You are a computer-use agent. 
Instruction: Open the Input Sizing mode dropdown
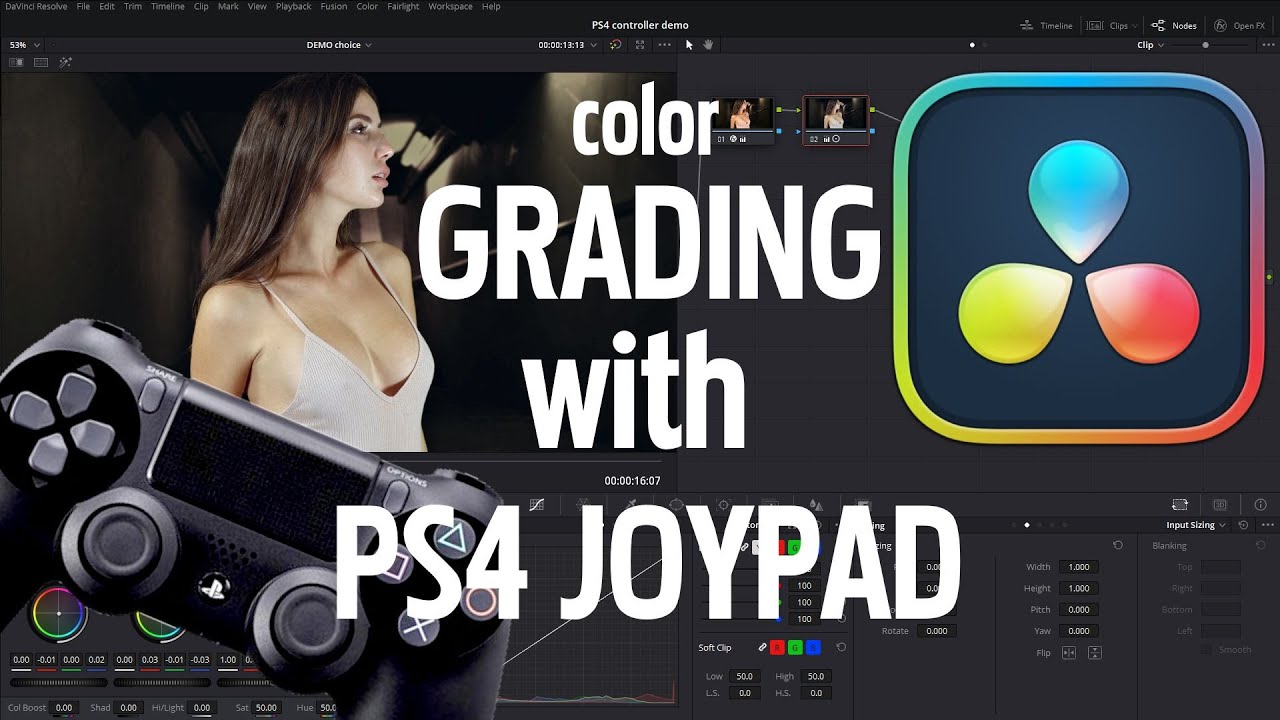coord(1196,525)
